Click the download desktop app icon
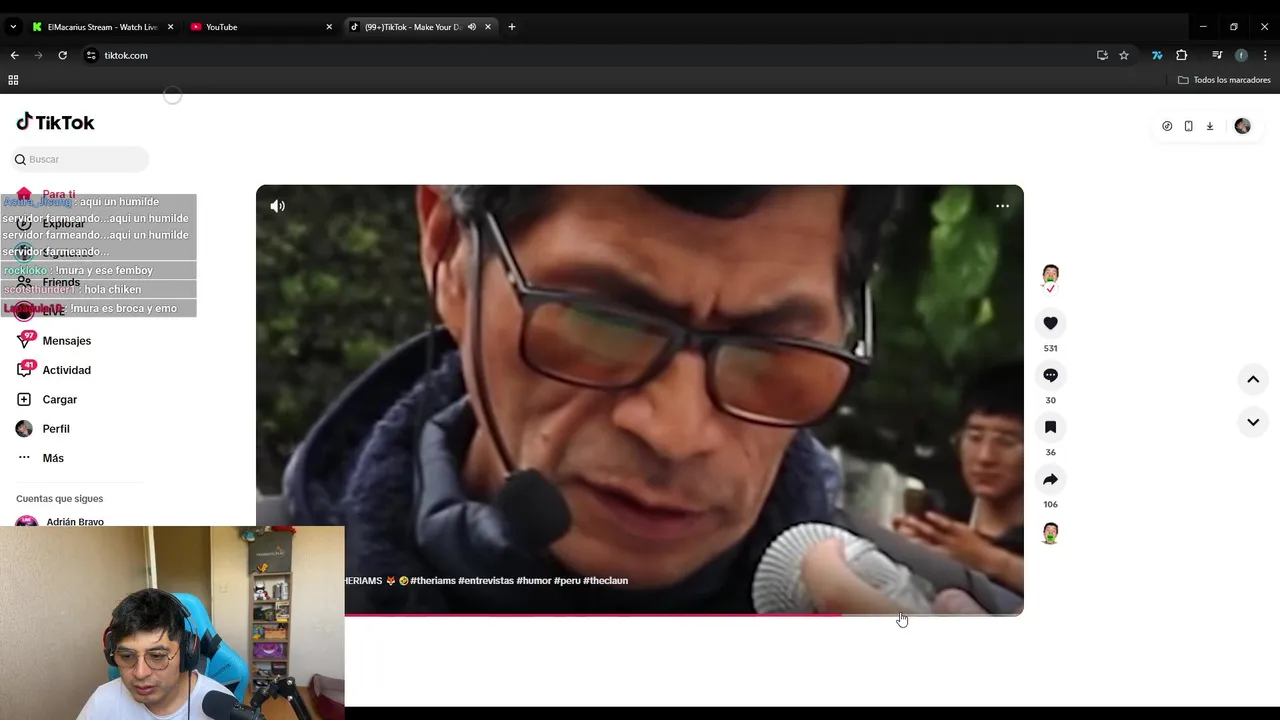The image size is (1280, 720). click(x=1209, y=126)
